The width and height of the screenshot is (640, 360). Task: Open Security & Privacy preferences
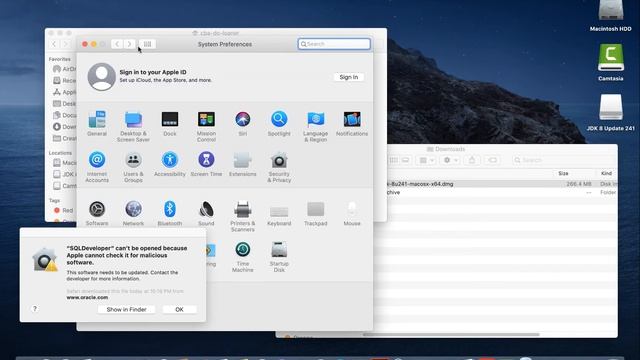click(279, 167)
